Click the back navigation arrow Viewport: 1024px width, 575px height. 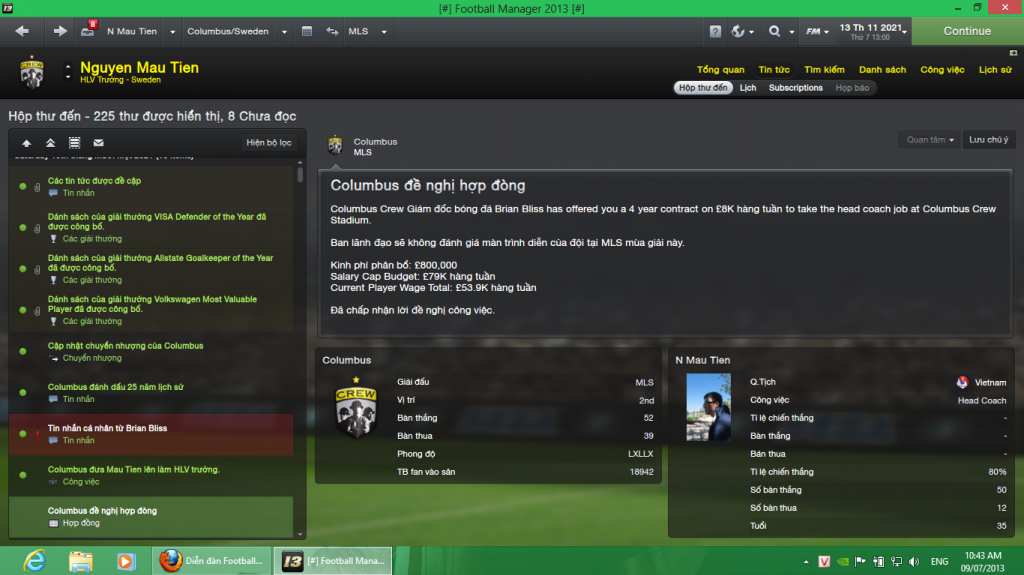pos(22,31)
